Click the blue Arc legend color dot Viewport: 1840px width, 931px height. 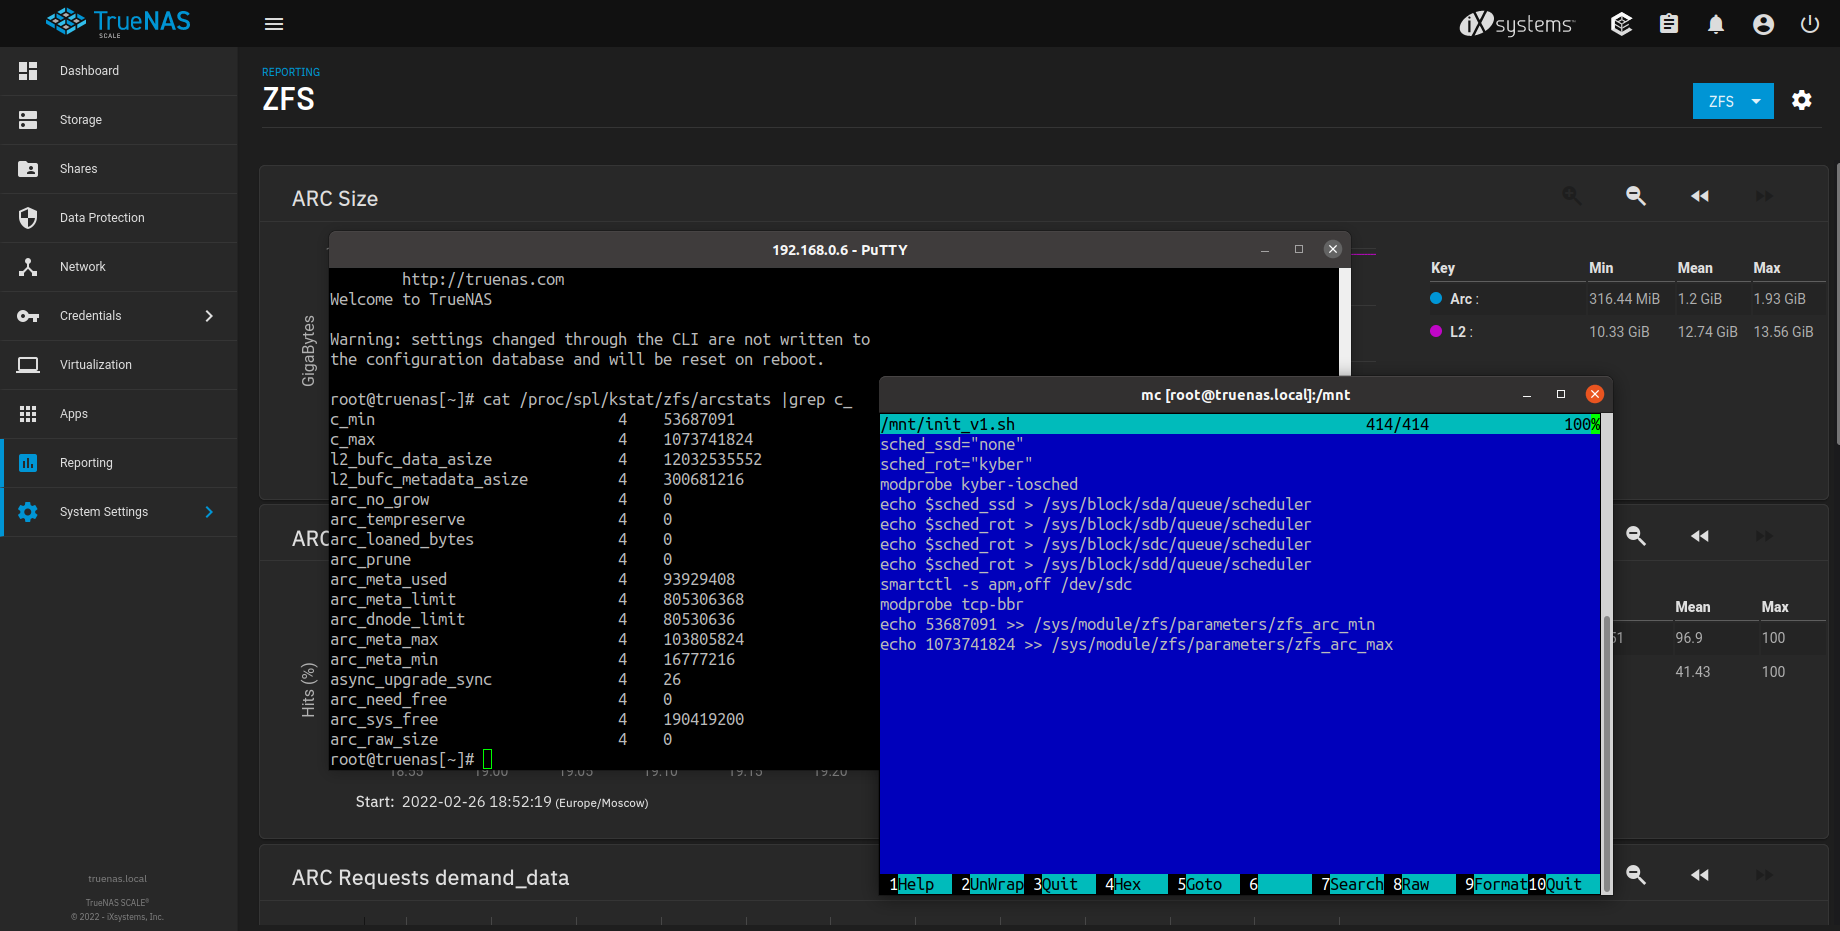[x=1436, y=298]
